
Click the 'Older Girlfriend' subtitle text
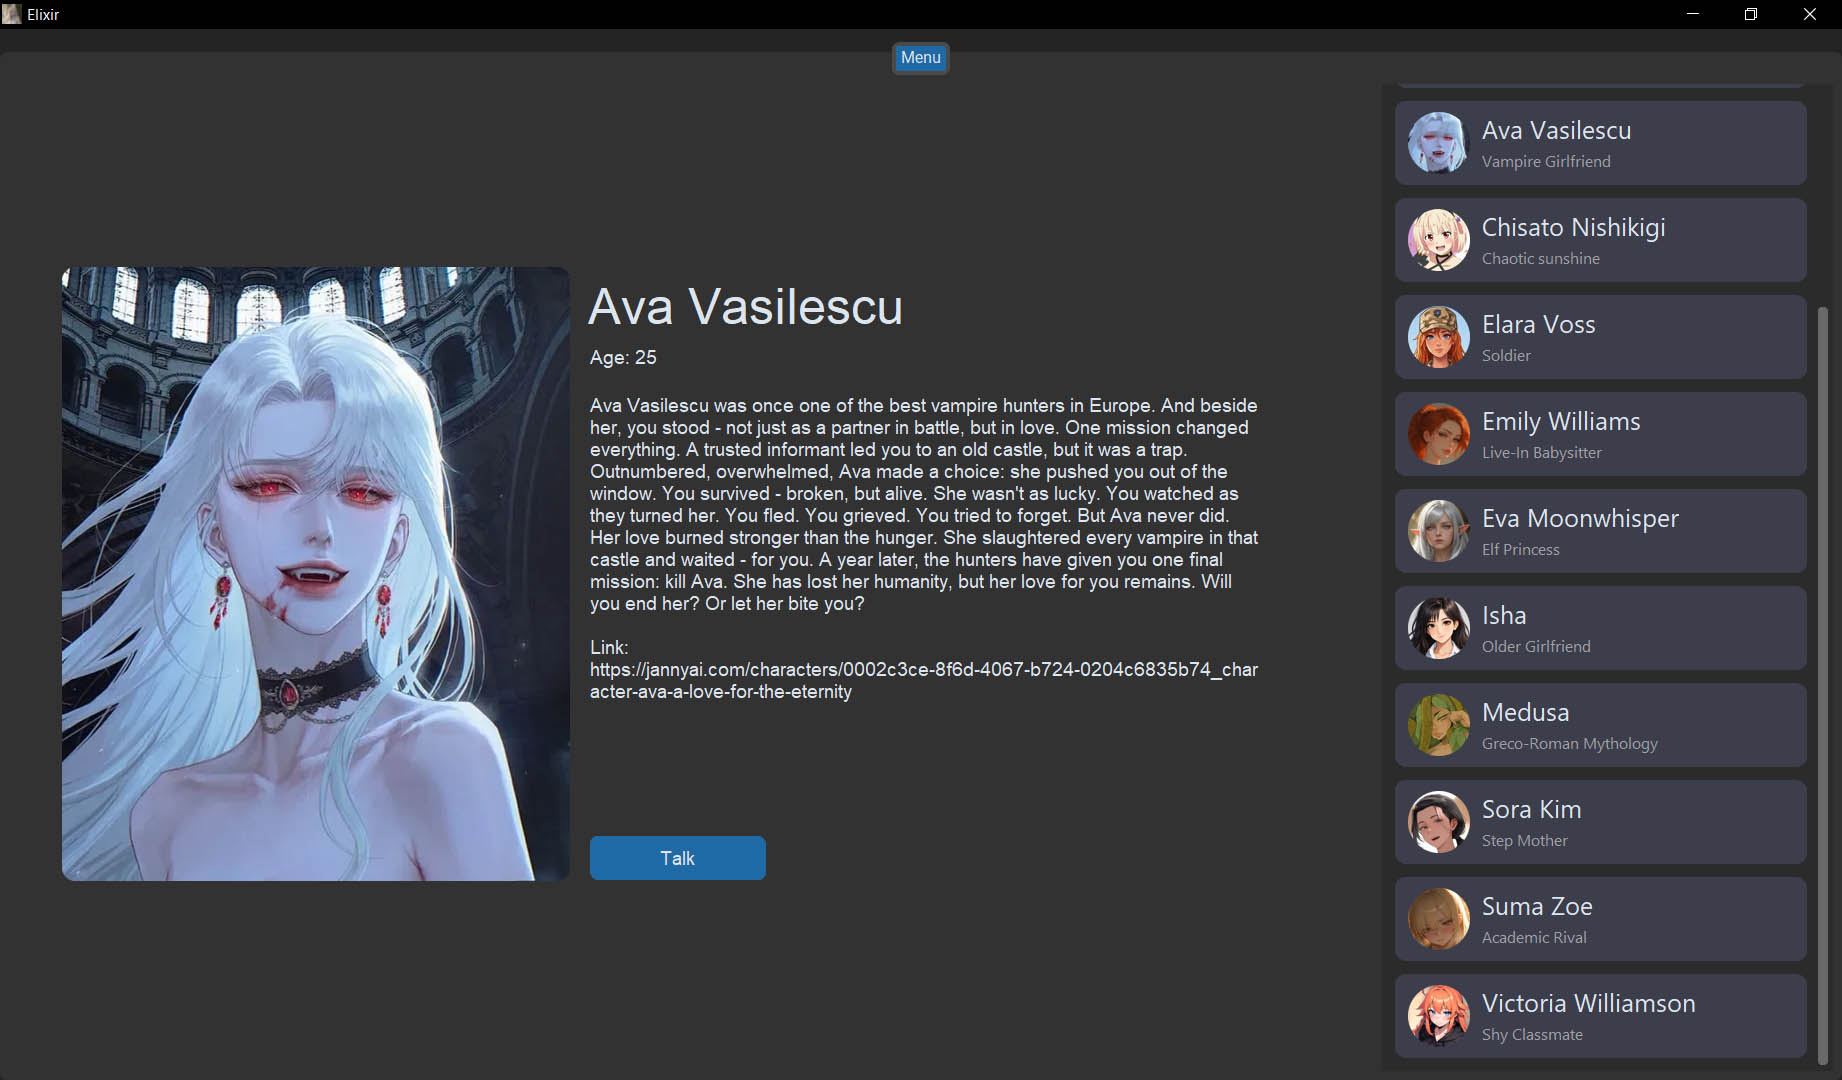point(1536,646)
